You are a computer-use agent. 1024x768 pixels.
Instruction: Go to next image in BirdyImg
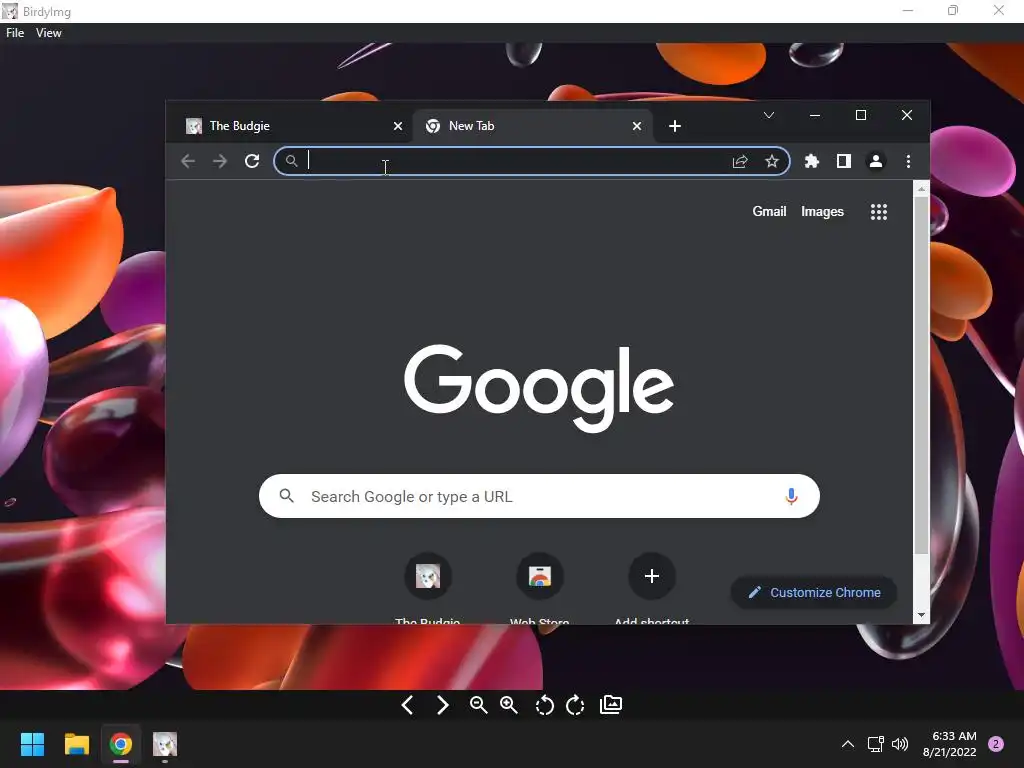(442, 705)
